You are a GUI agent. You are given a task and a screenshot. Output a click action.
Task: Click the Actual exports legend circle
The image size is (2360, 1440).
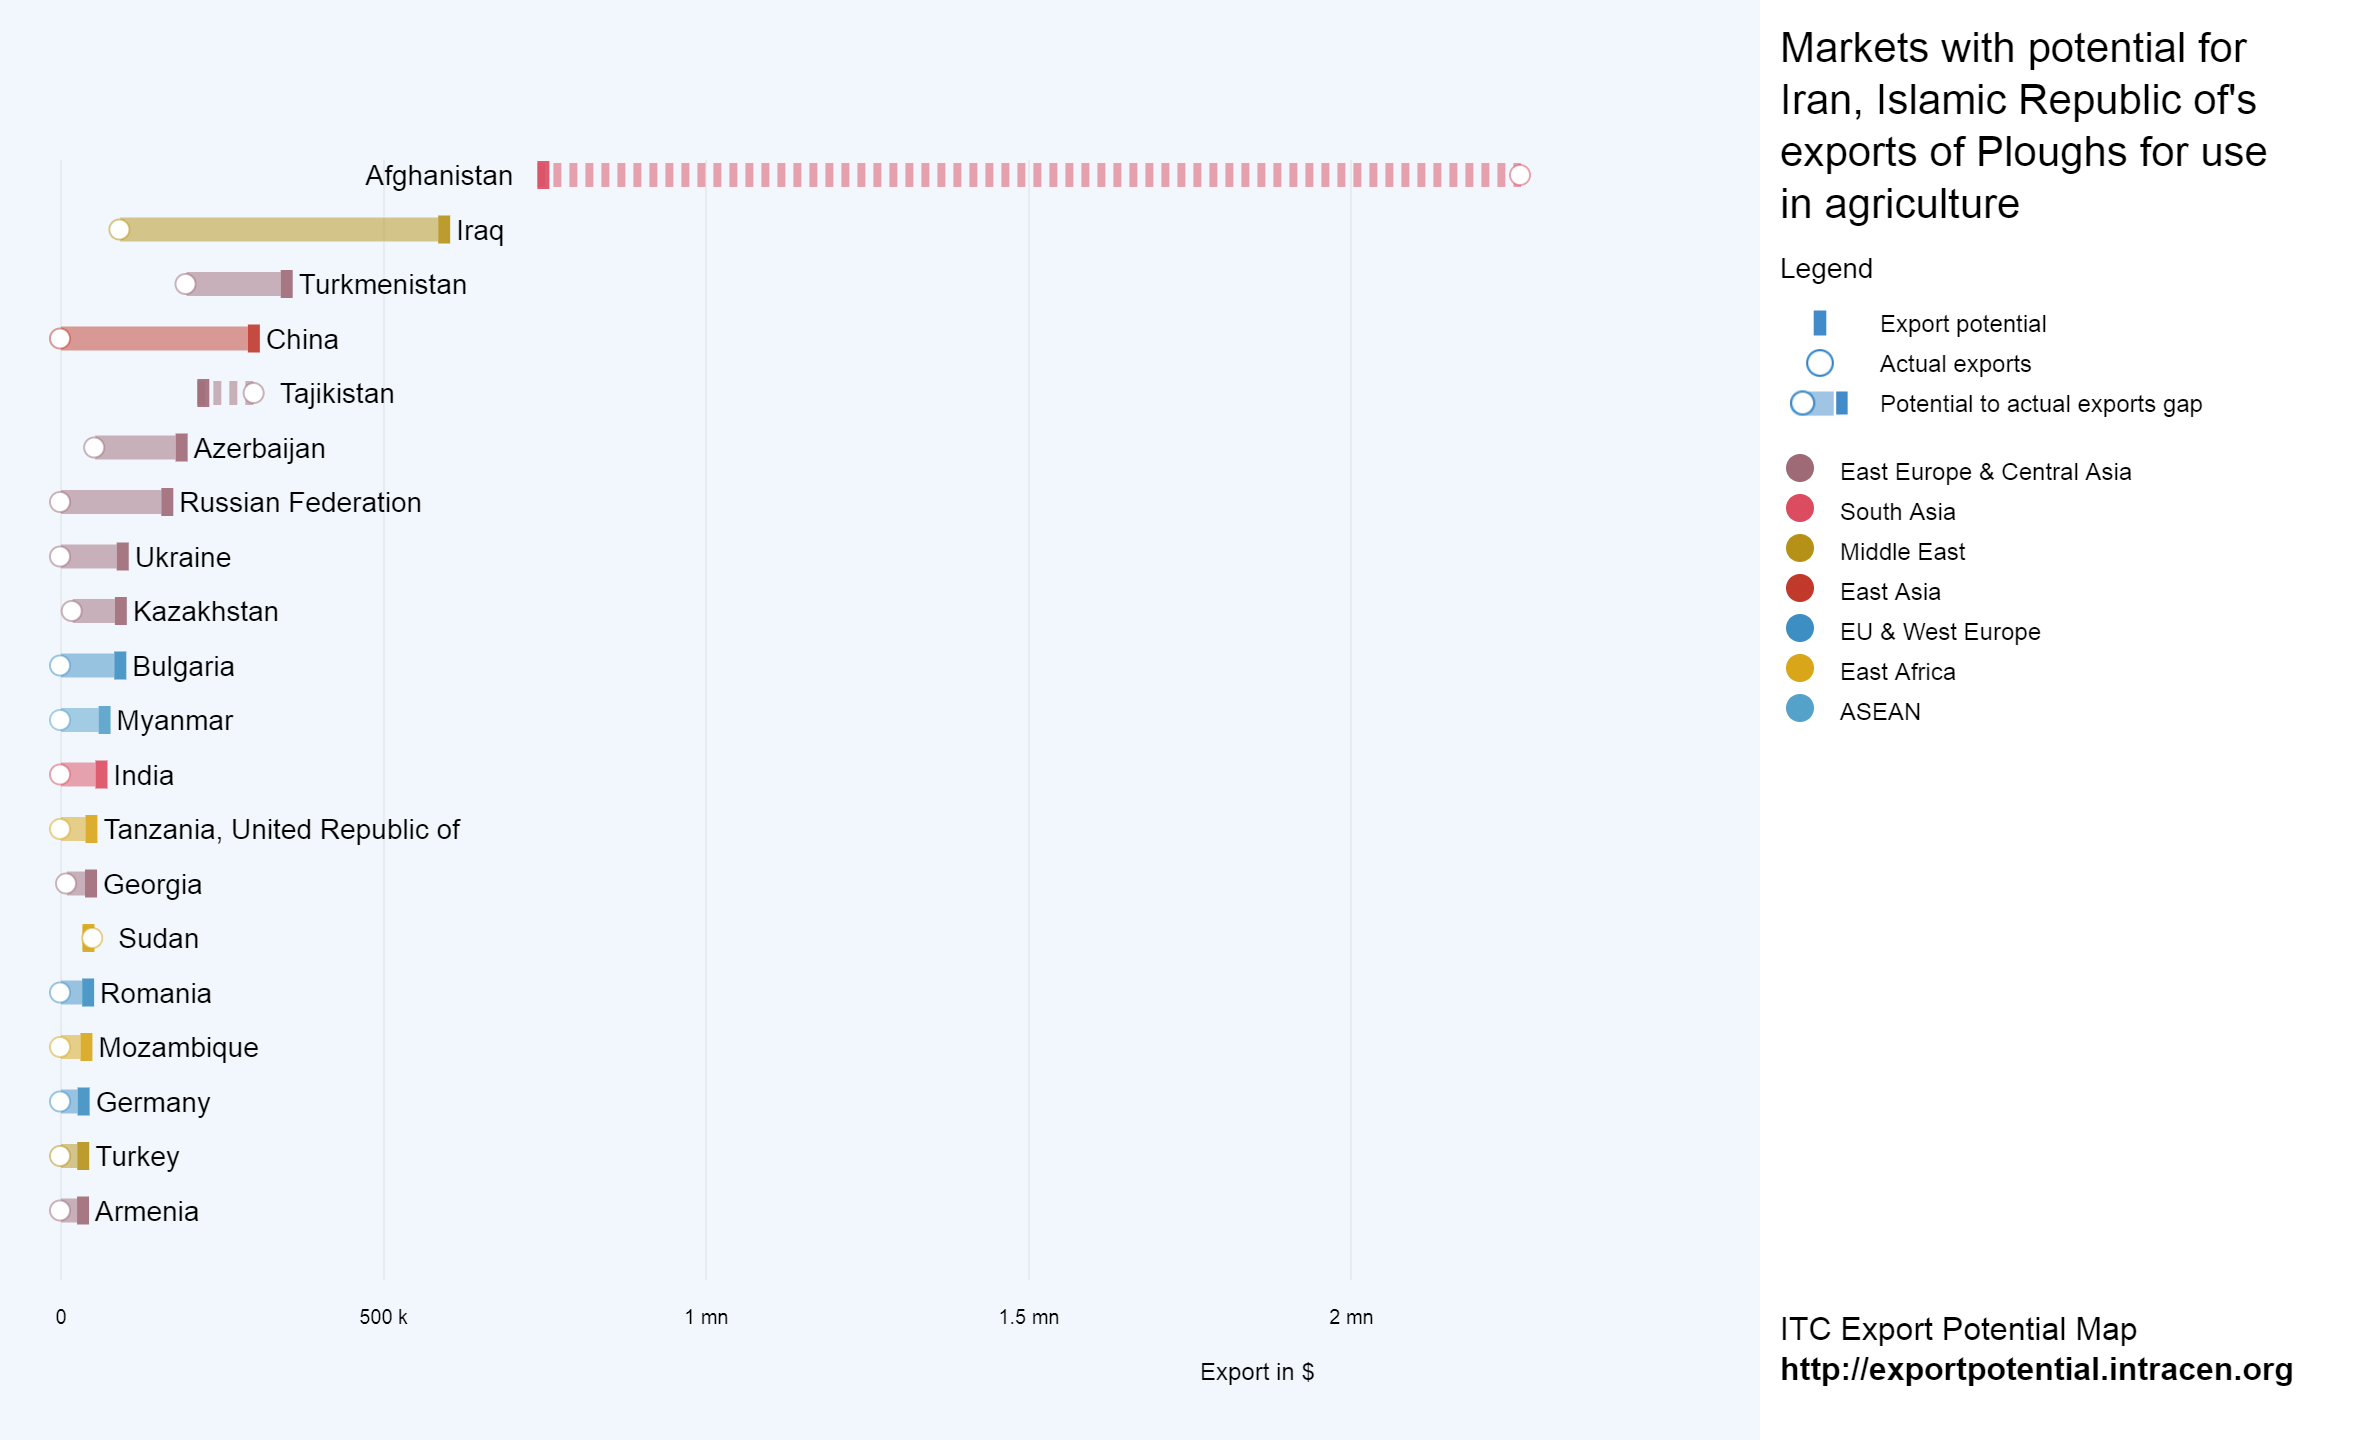[x=1819, y=363]
